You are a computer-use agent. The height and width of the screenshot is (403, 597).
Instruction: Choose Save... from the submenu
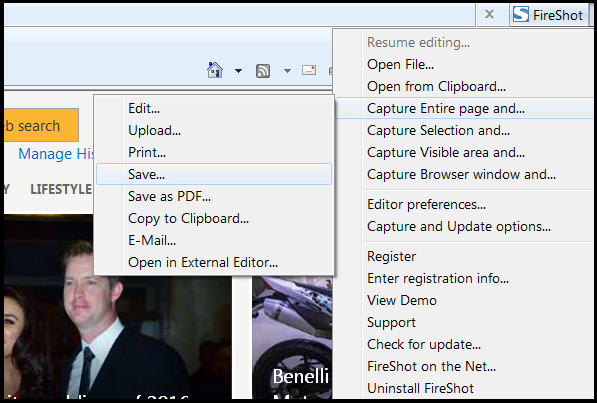point(214,174)
